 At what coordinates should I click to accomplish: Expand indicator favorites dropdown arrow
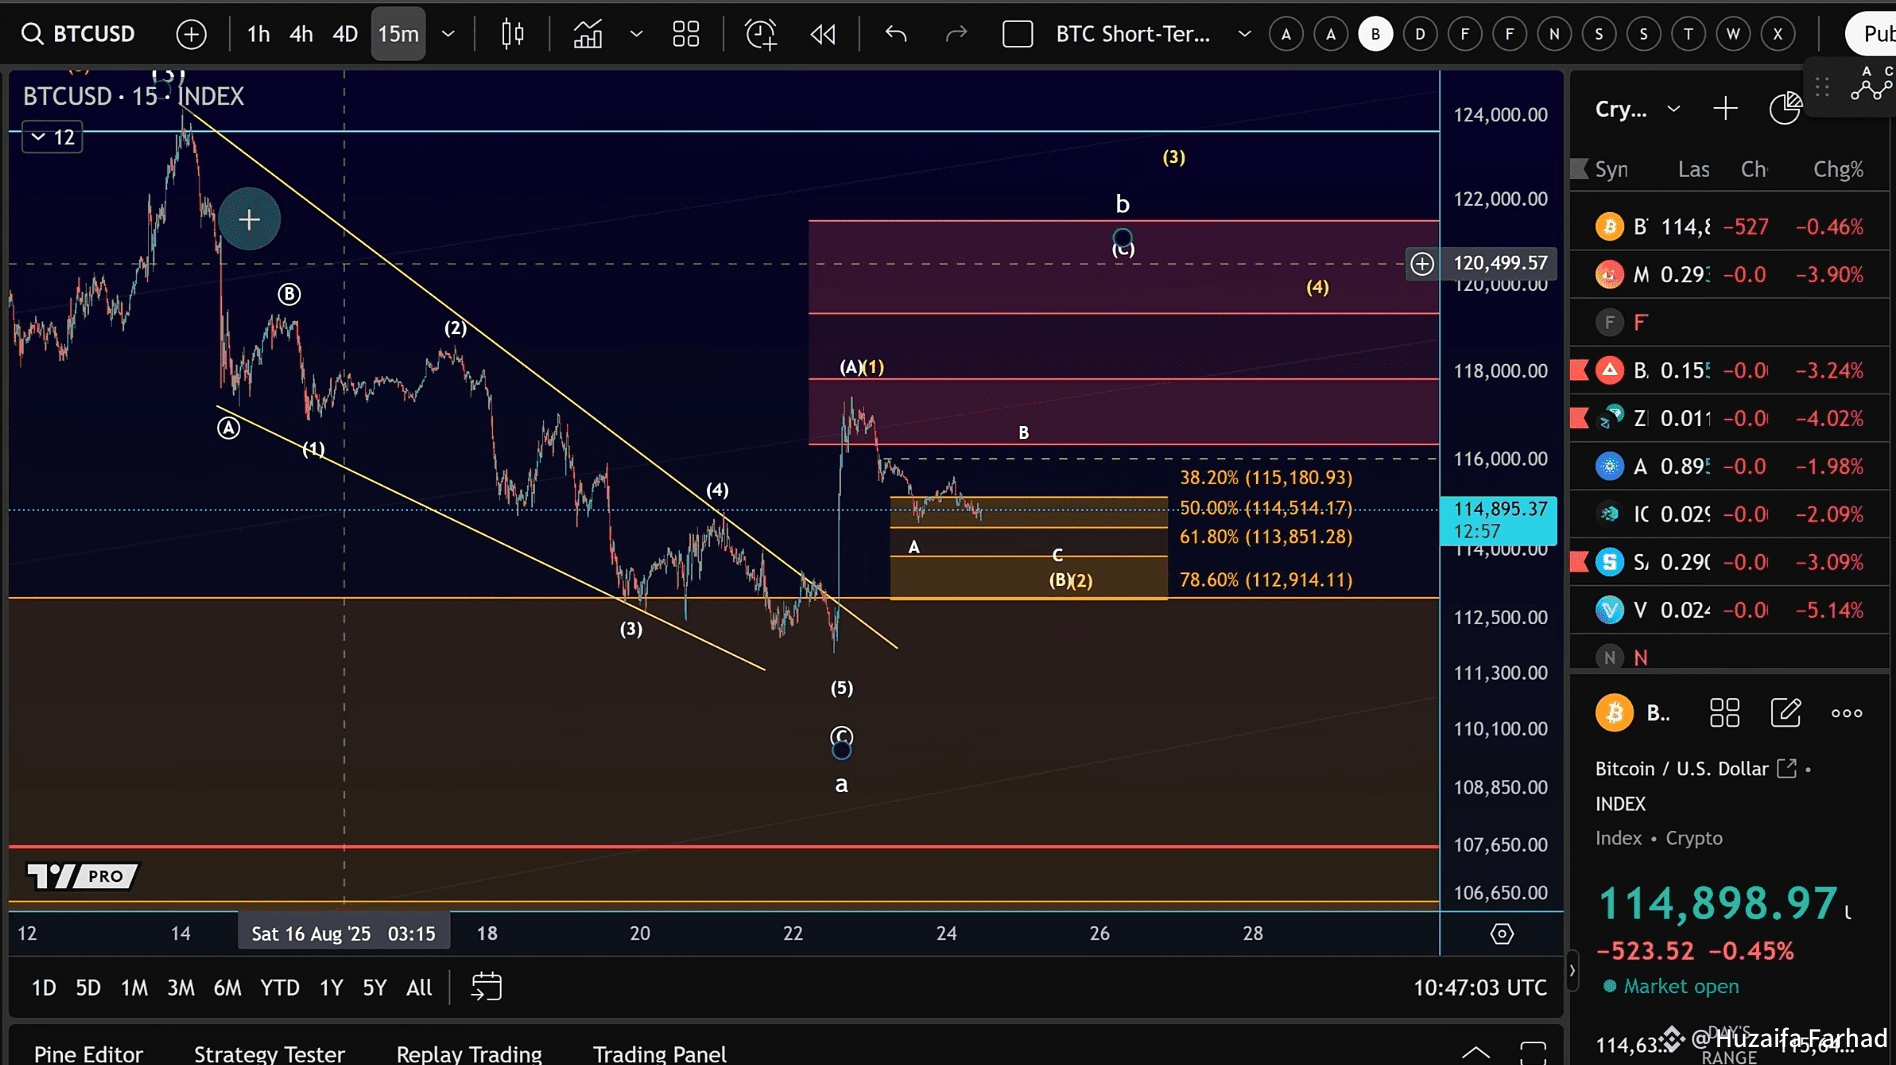[636, 34]
